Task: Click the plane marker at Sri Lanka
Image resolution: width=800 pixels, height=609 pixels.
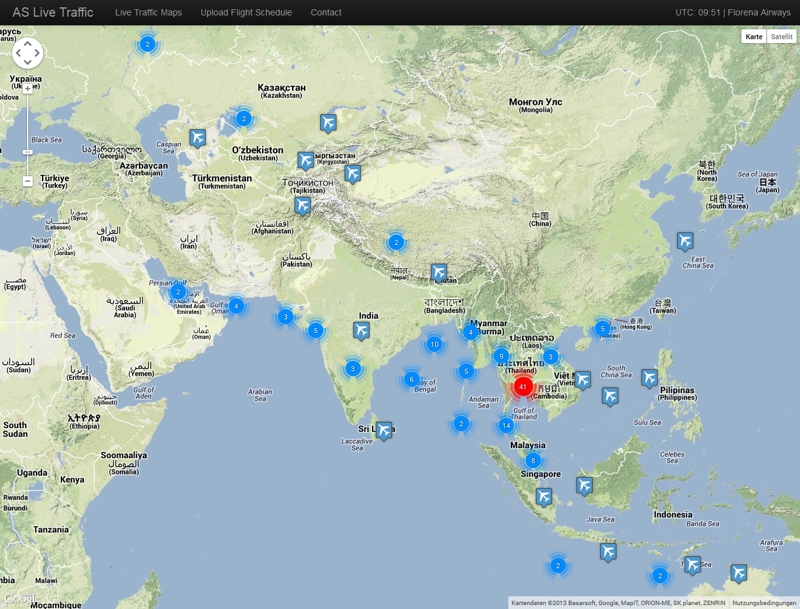Action: (384, 430)
